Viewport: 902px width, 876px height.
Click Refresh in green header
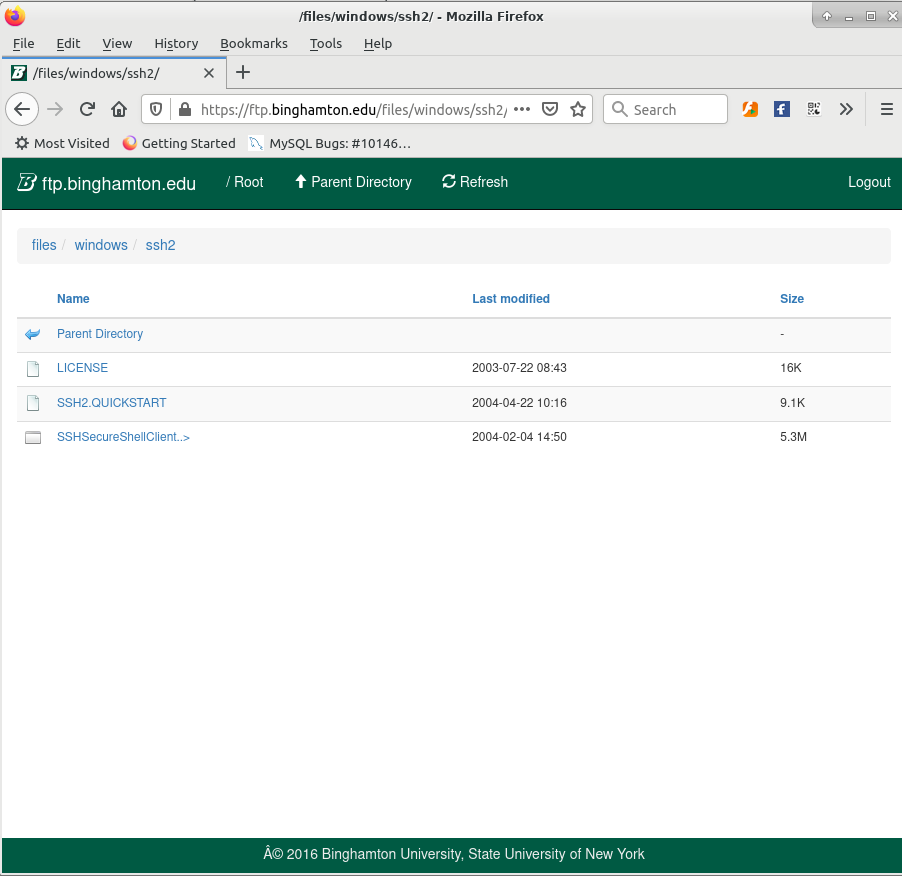coord(475,182)
